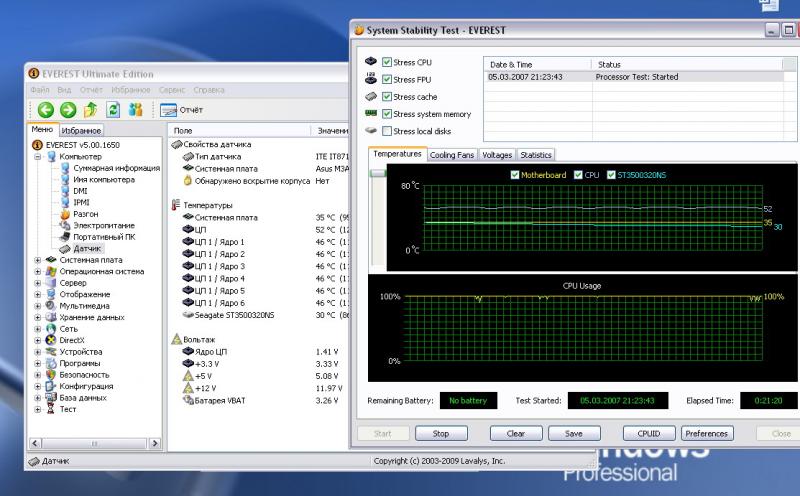800x496 pixels.
Task: Click the База данных icon in tree
Action: [x=51, y=398]
